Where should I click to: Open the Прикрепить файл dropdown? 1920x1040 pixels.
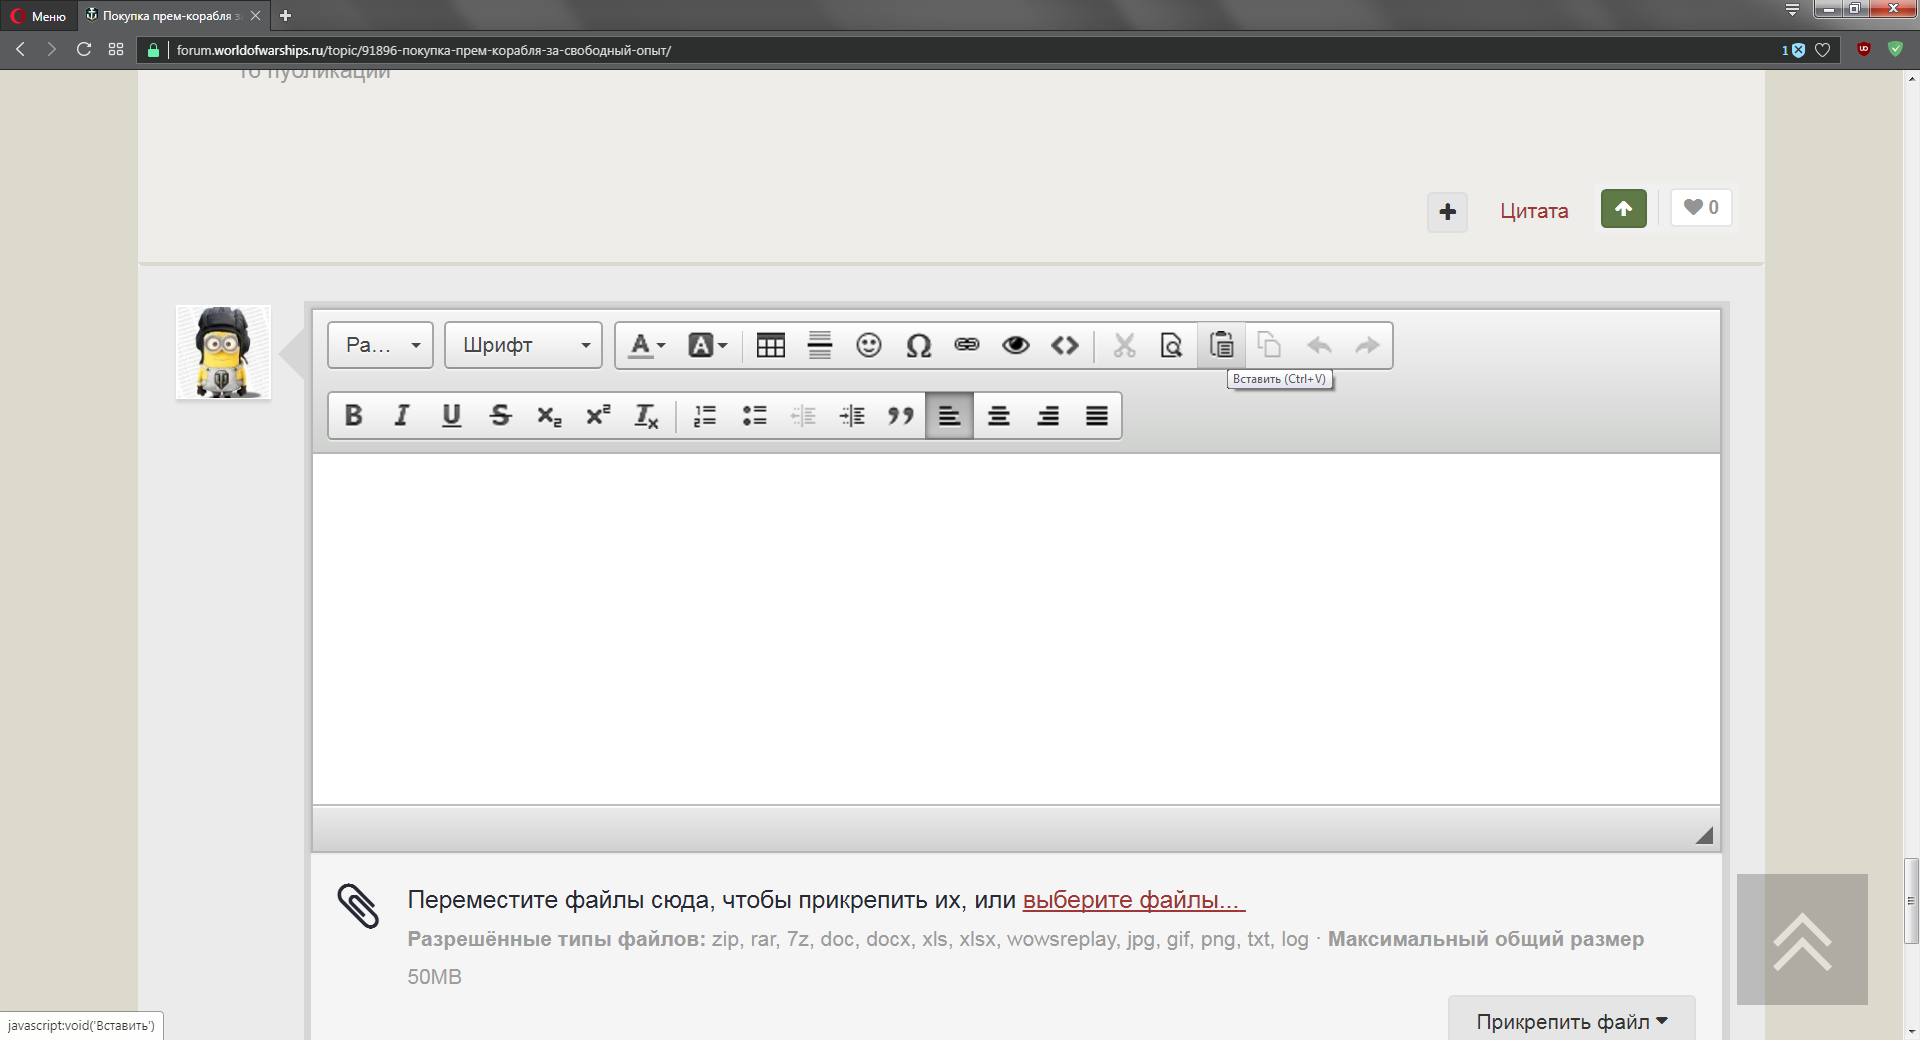pos(1571,1021)
